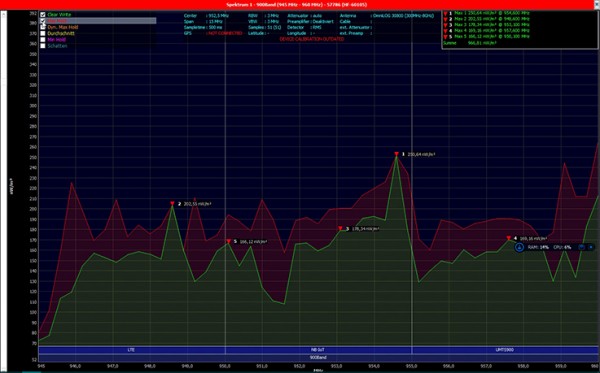Uncheck the Clear Write trace checkbox

pyautogui.click(x=43, y=15)
